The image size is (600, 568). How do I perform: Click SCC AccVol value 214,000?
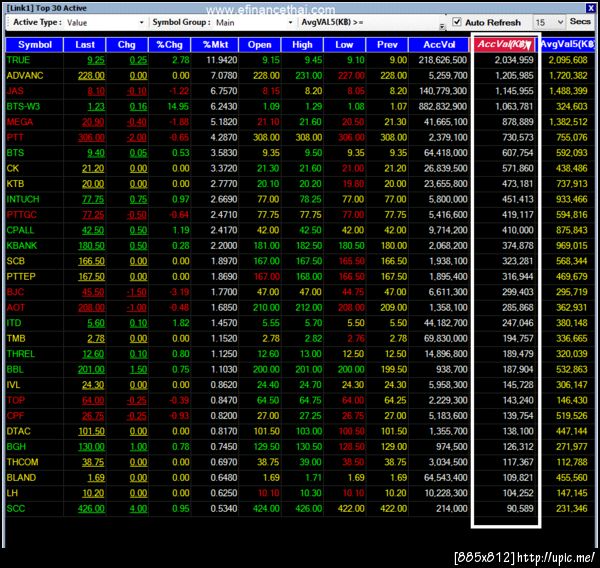click(452, 509)
